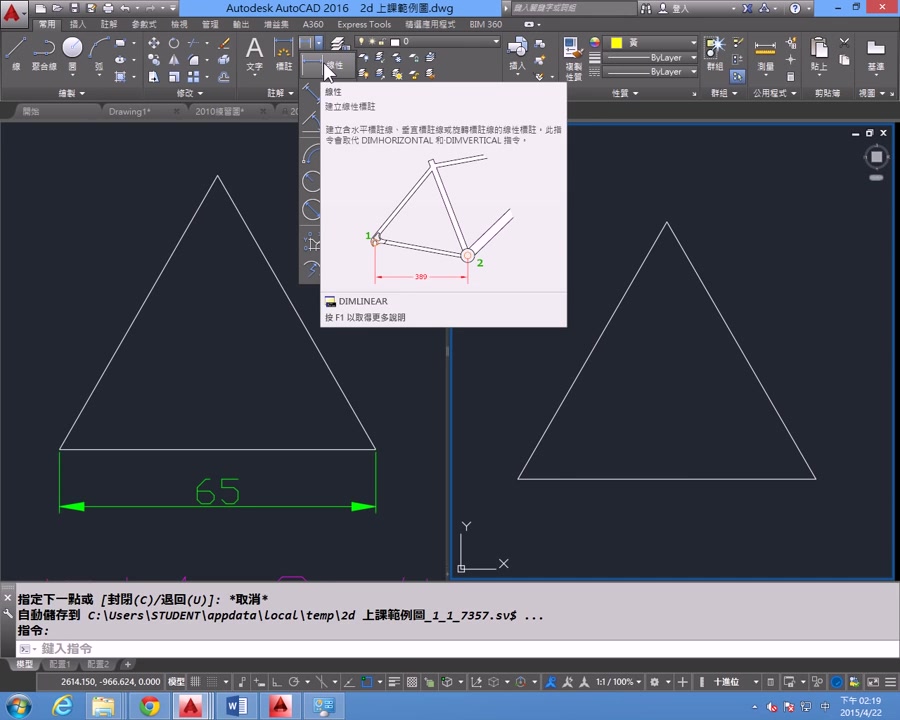This screenshot has height=720, width=900.
Task: Click the Mirror tool in Modify panel
Action: point(174,60)
